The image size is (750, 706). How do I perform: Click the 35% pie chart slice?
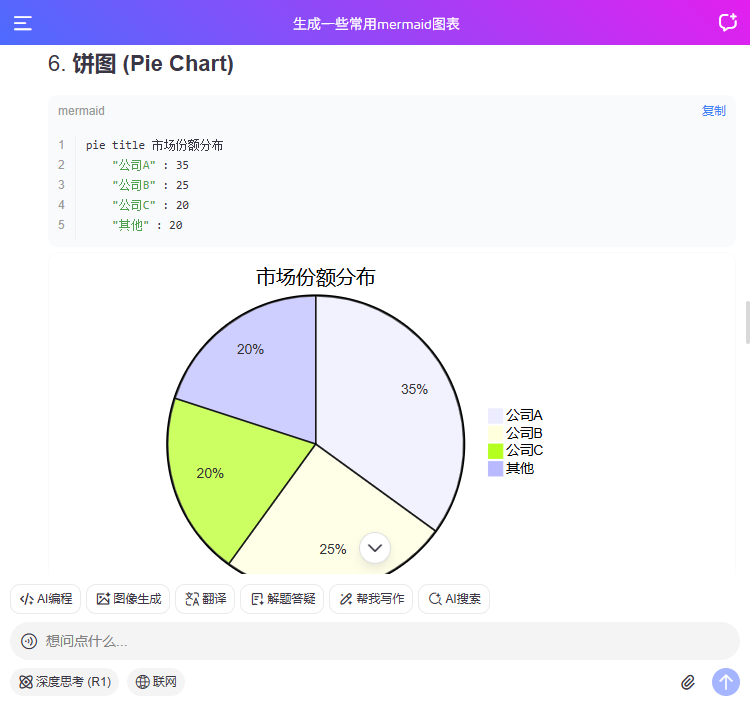click(x=400, y=400)
